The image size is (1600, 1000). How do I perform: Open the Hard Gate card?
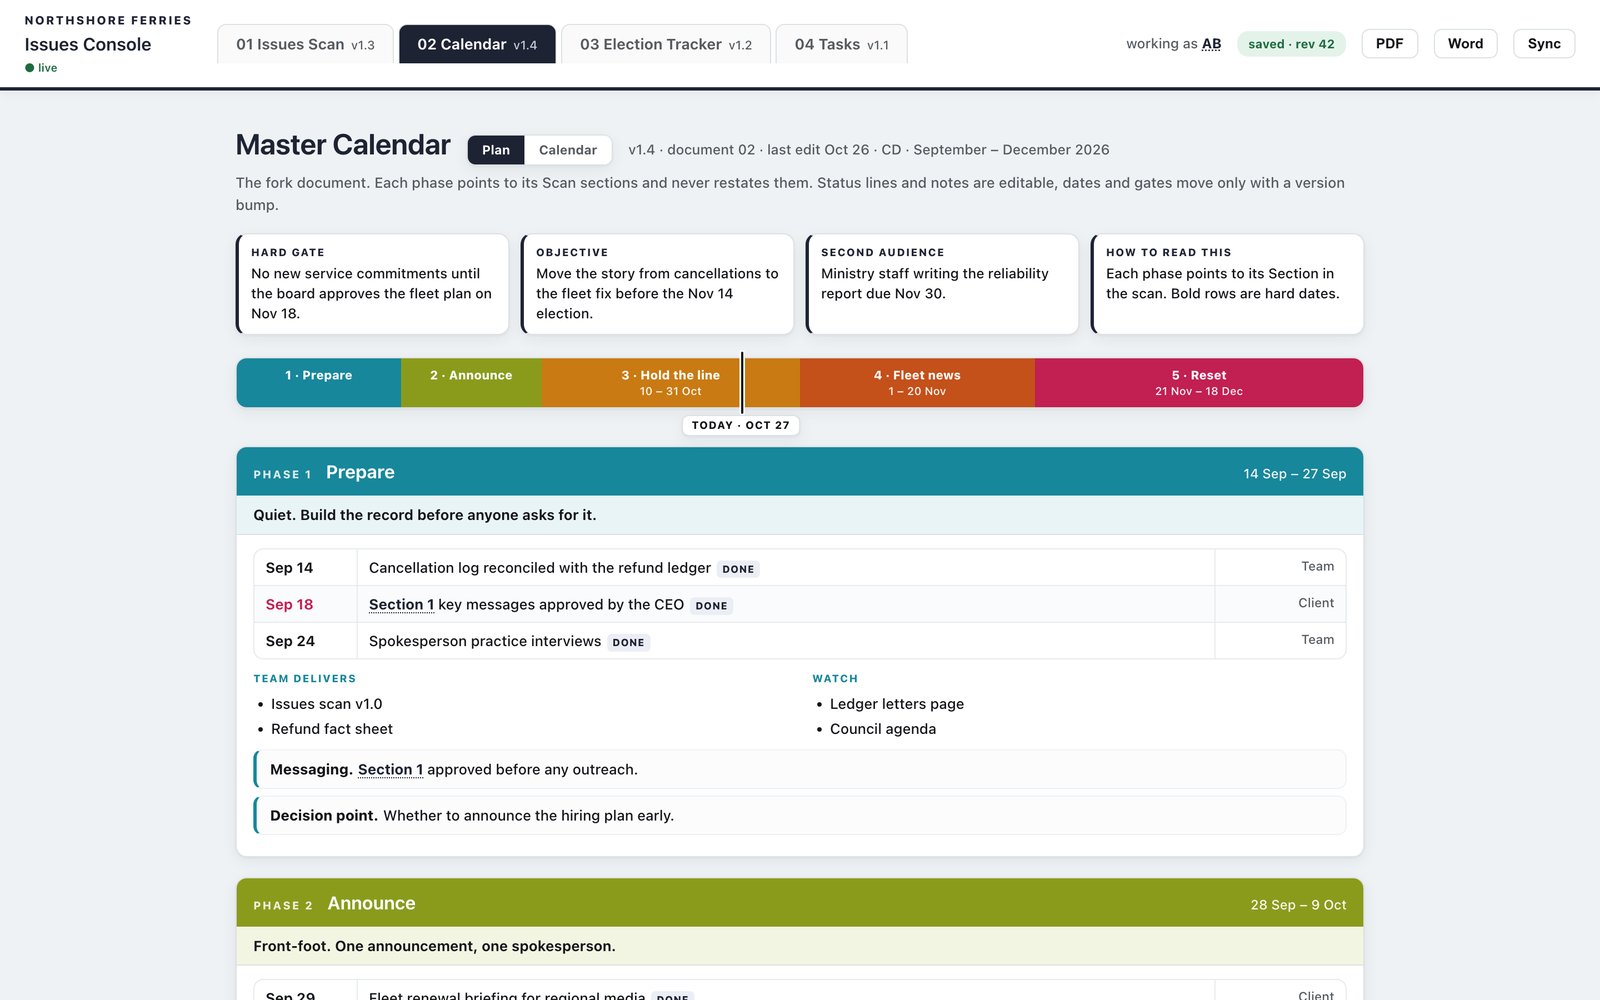[372, 284]
